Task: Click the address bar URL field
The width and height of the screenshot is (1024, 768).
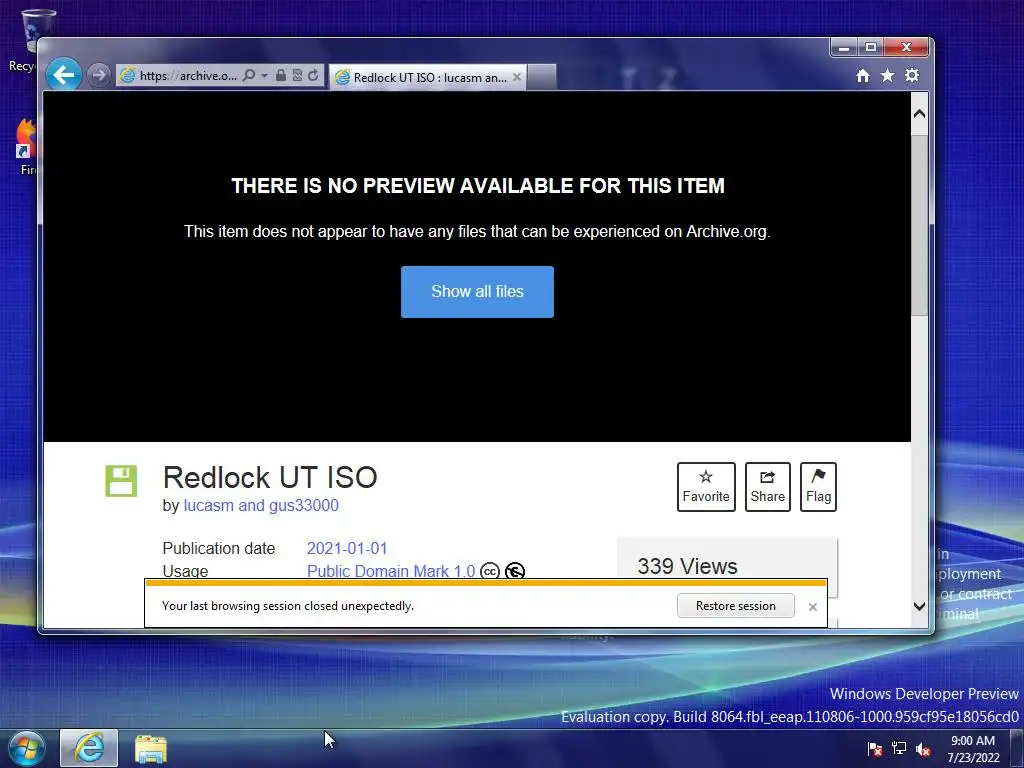Action: pos(187,76)
